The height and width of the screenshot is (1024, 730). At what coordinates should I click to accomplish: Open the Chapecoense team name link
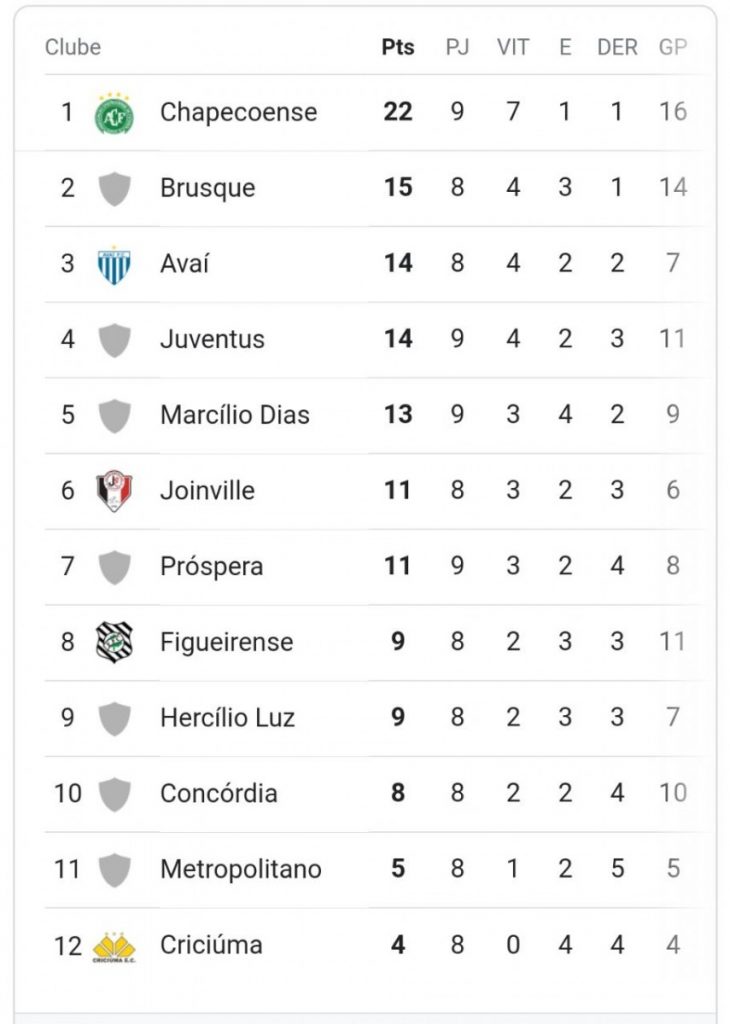[x=238, y=112]
